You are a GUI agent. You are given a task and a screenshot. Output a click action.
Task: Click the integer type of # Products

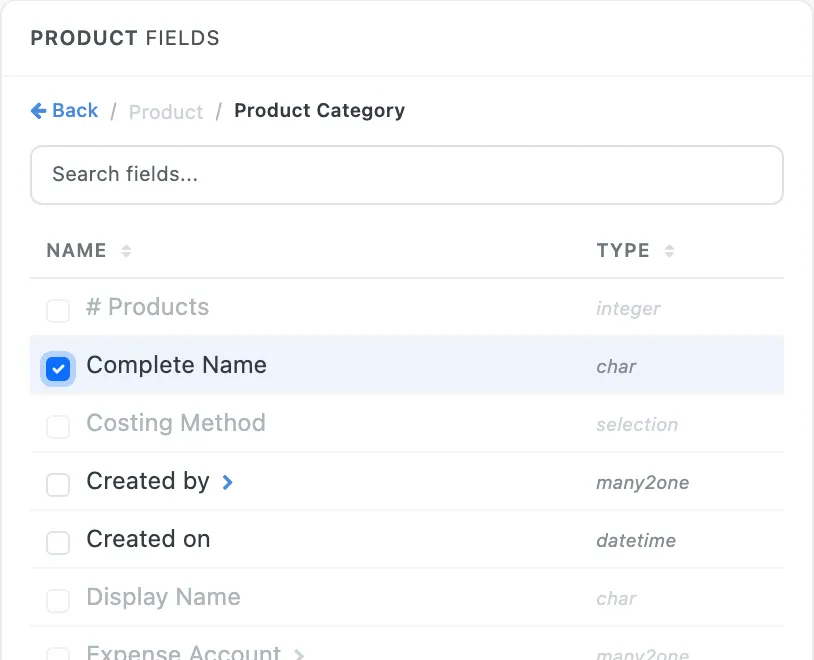click(x=628, y=309)
